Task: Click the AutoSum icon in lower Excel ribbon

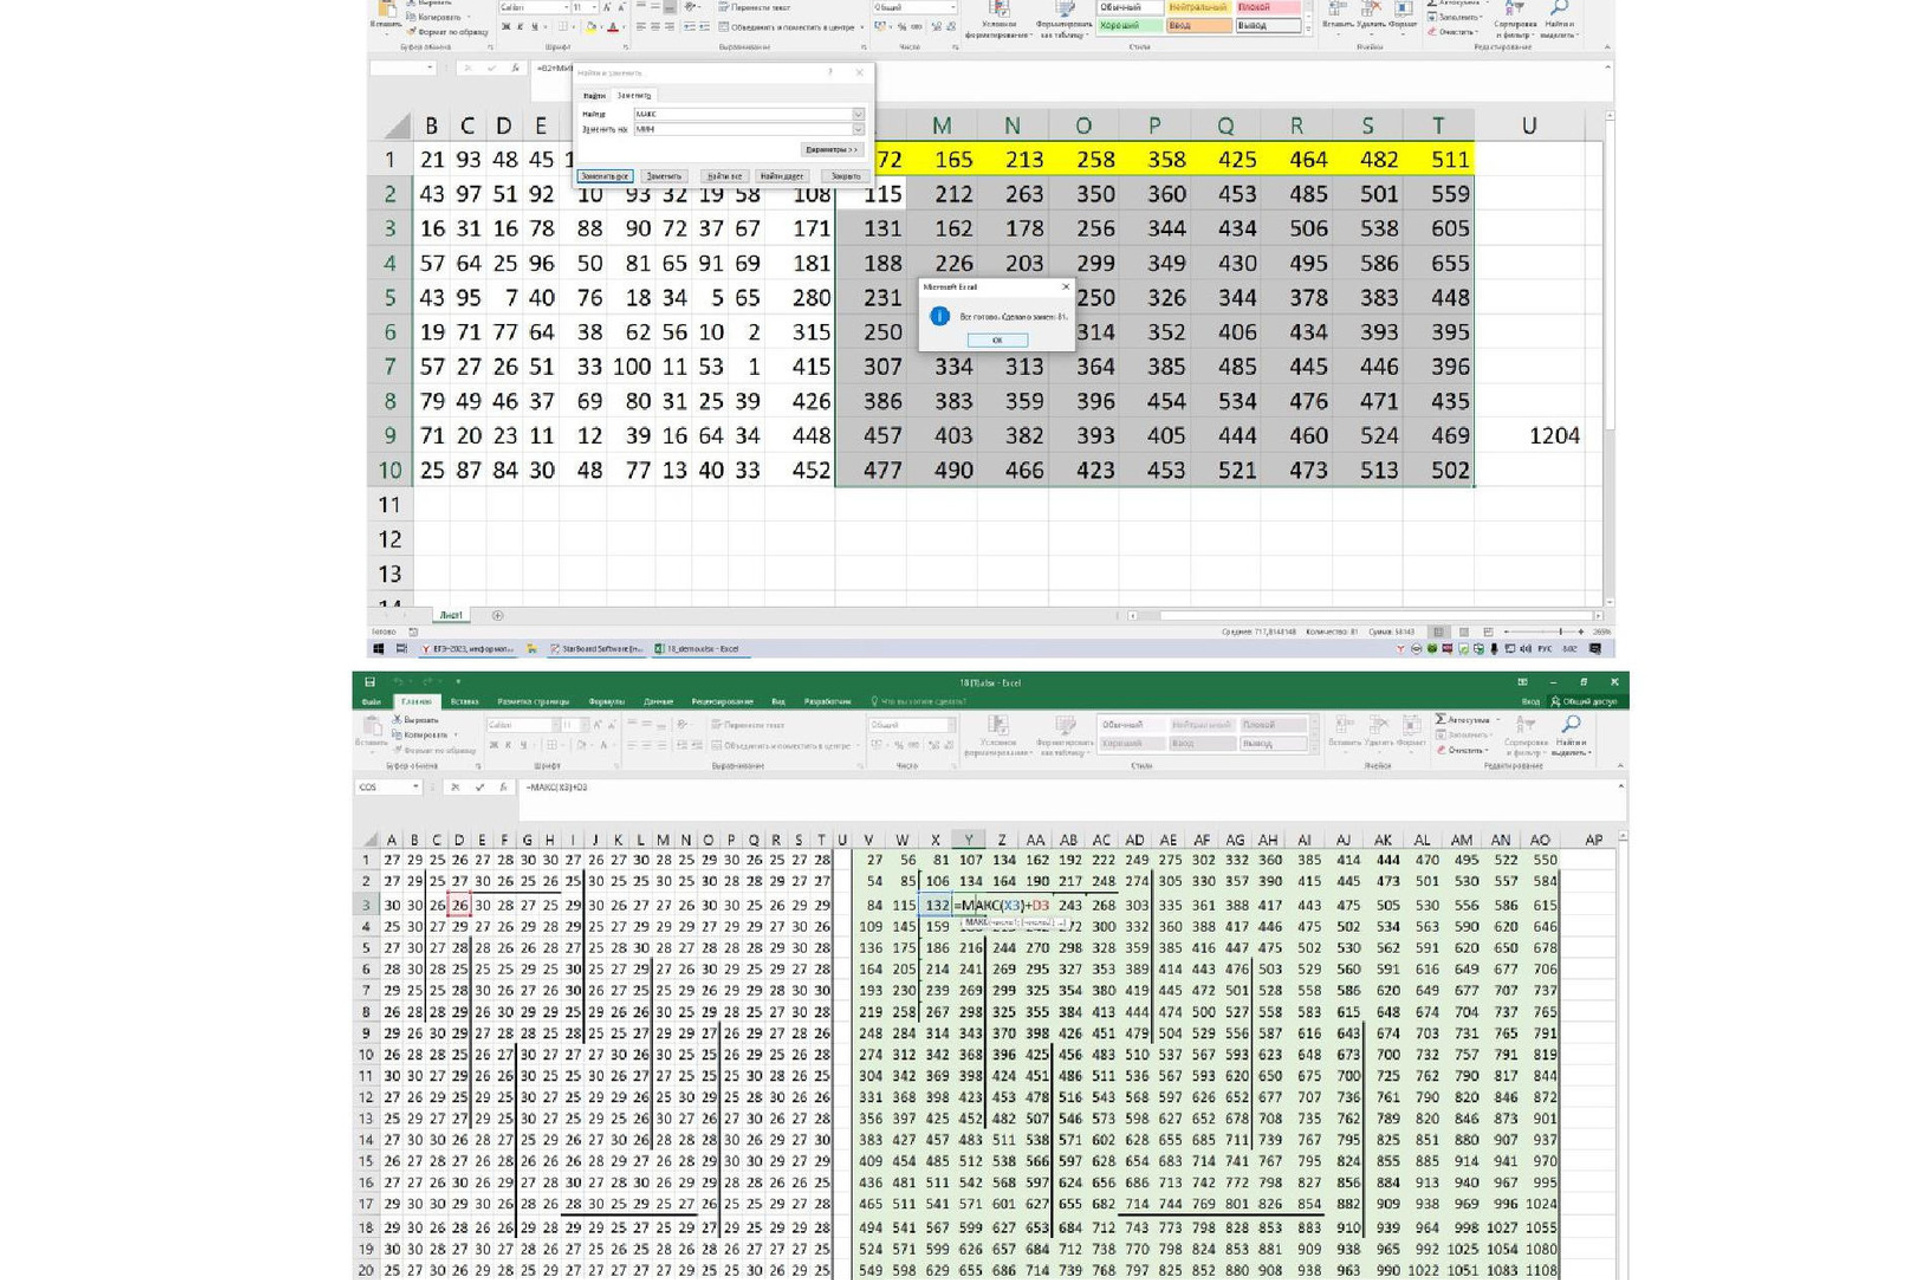Action: (1441, 719)
